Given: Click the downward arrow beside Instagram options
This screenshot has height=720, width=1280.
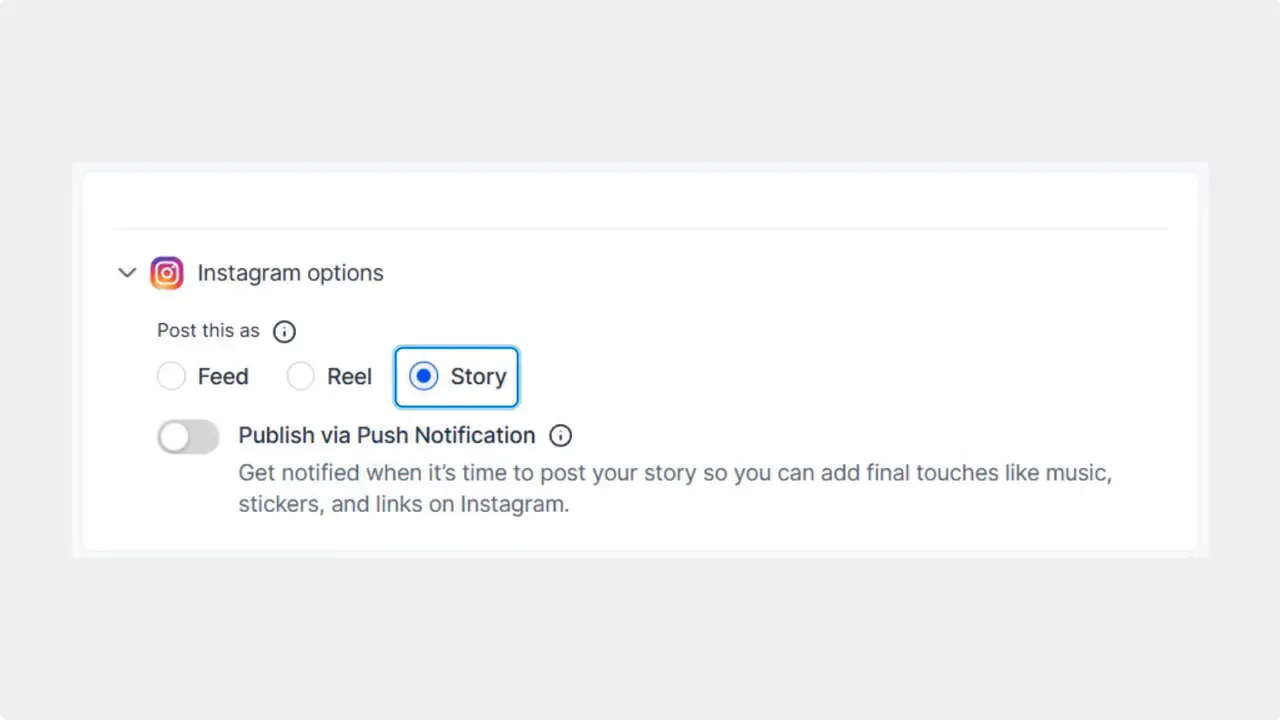Looking at the screenshot, I should (x=127, y=272).
